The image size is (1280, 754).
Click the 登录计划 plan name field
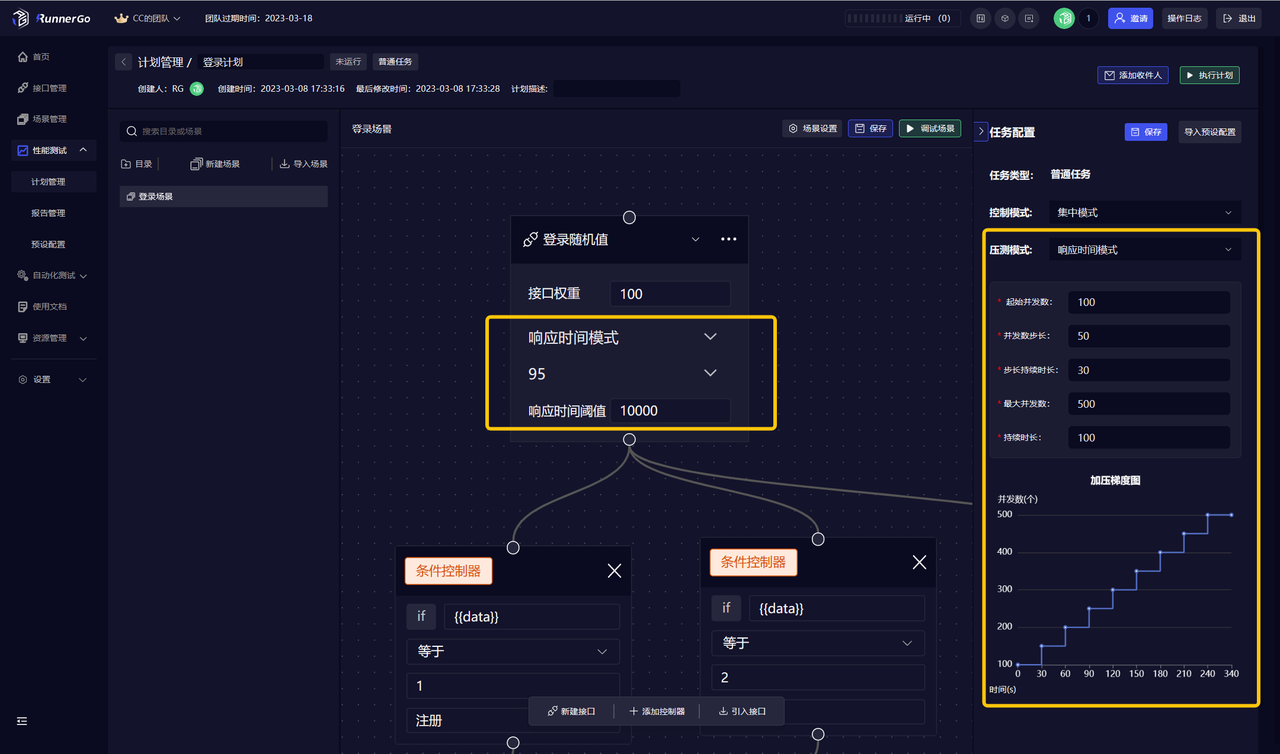(260, 62)
